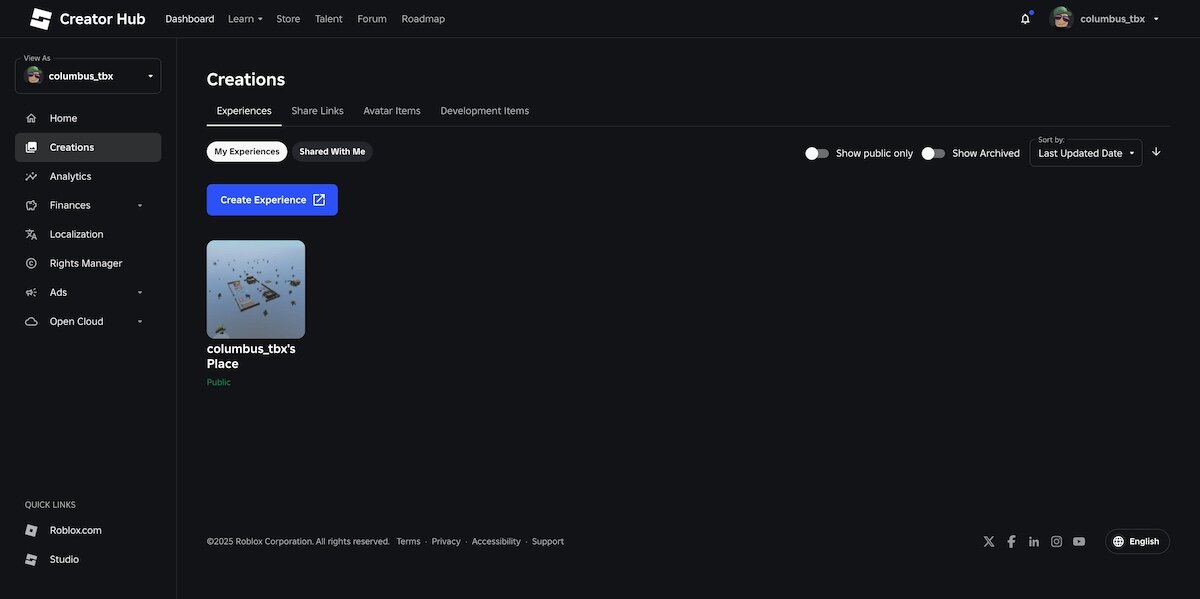Screen dimensions: 1200x599
Task: Open the Development Items tab
Action: click(x=484, y=111)
